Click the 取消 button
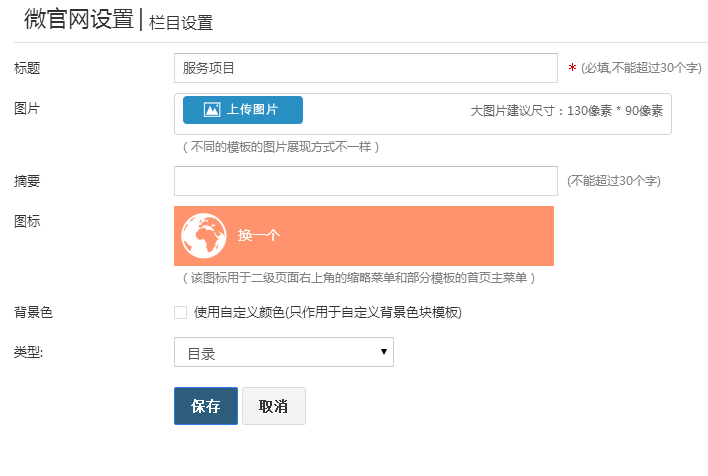The width and height of the screenshot is (708, 476). coord(274,406)
